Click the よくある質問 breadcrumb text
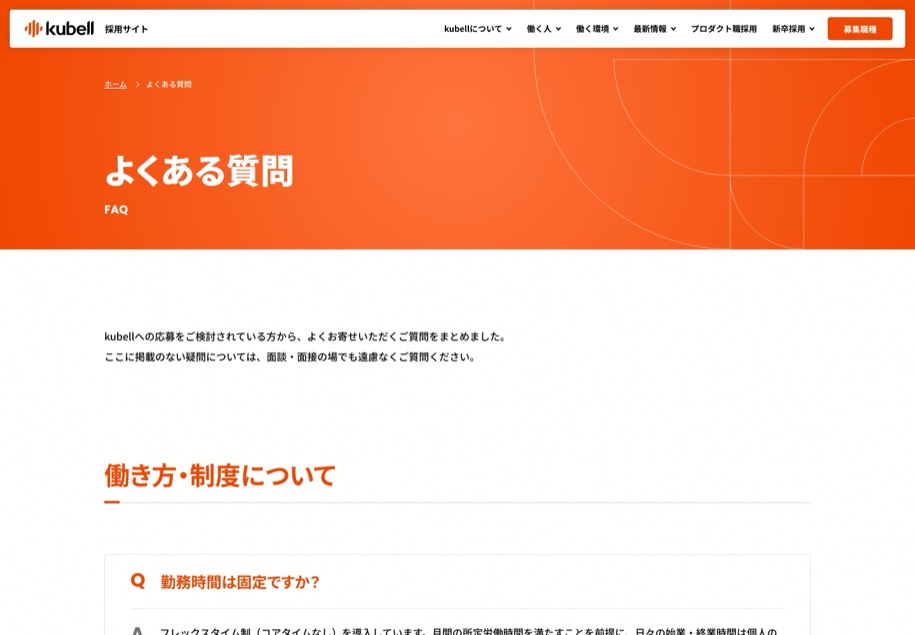Viewport: 915px width, 635px height. pyautogui.click(x=169, y=84)
